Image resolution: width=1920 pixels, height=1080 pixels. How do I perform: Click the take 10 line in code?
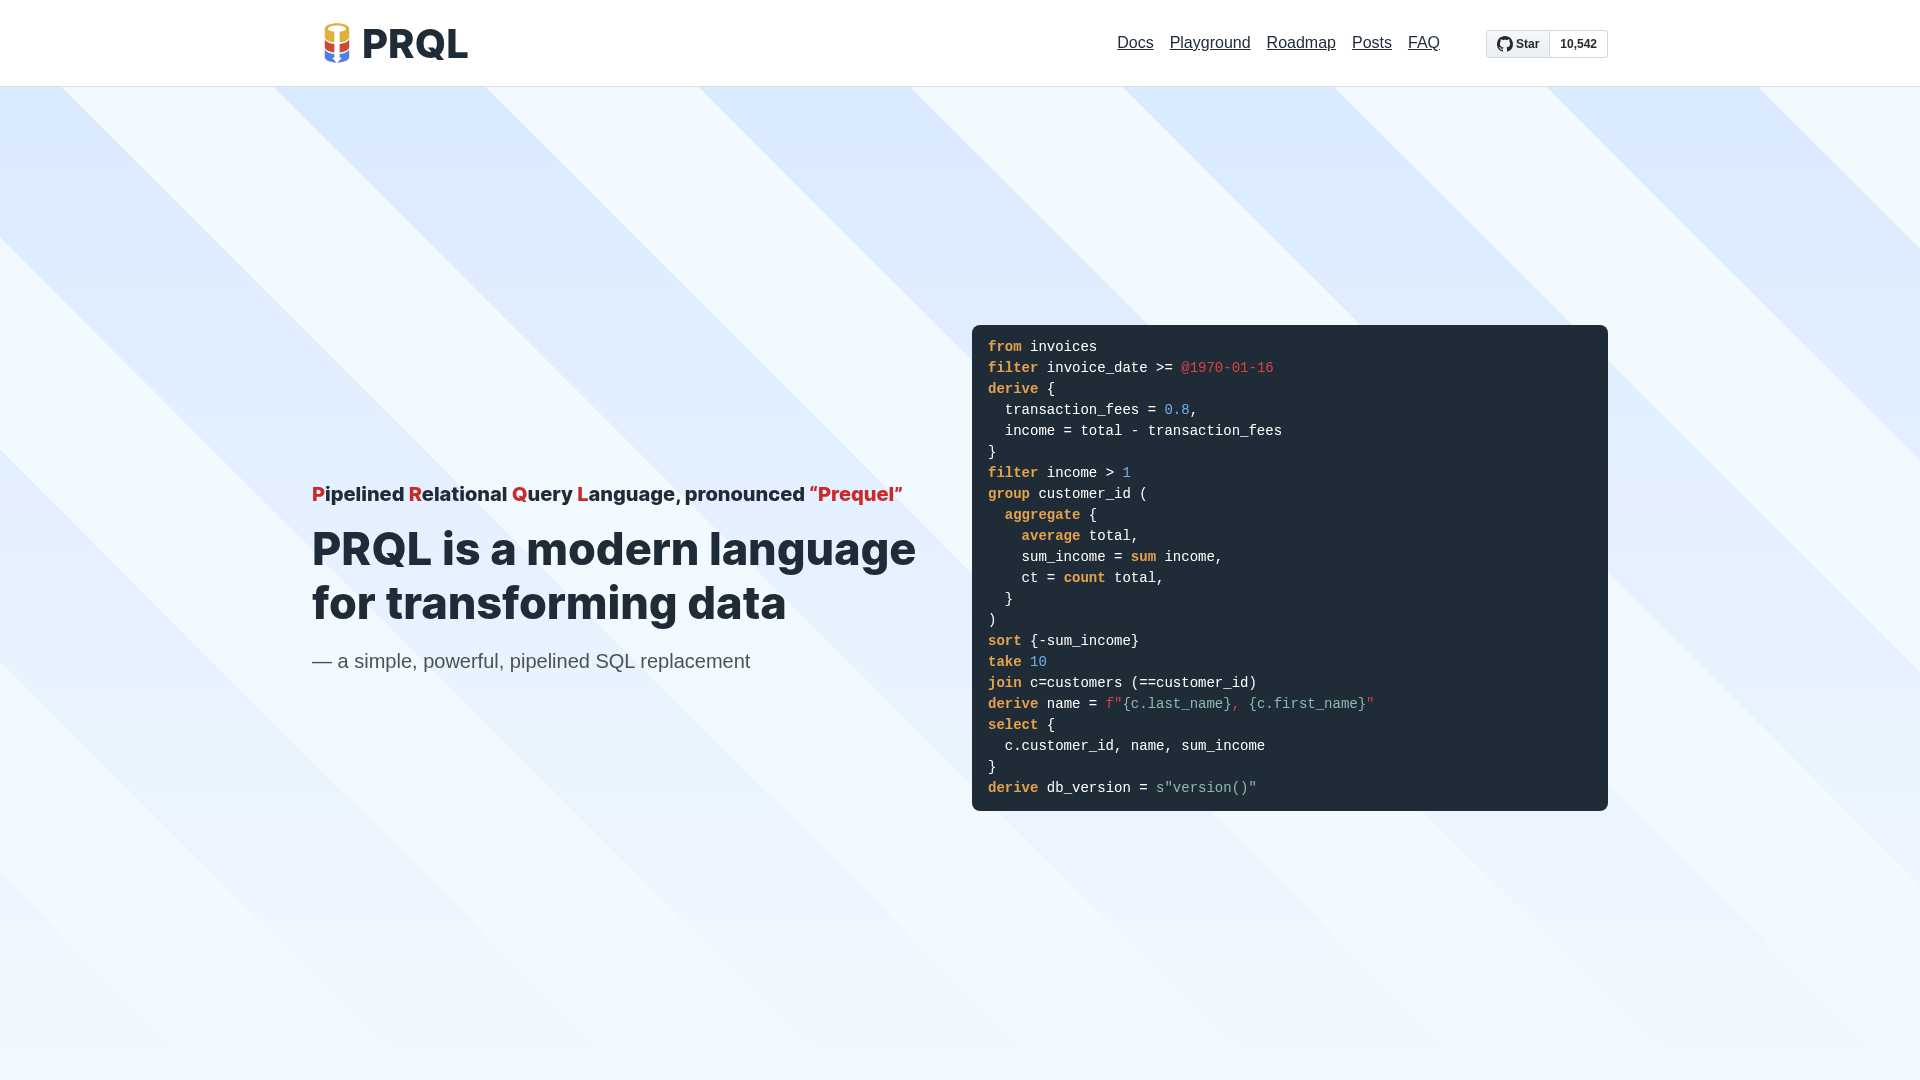(1016, 661)
